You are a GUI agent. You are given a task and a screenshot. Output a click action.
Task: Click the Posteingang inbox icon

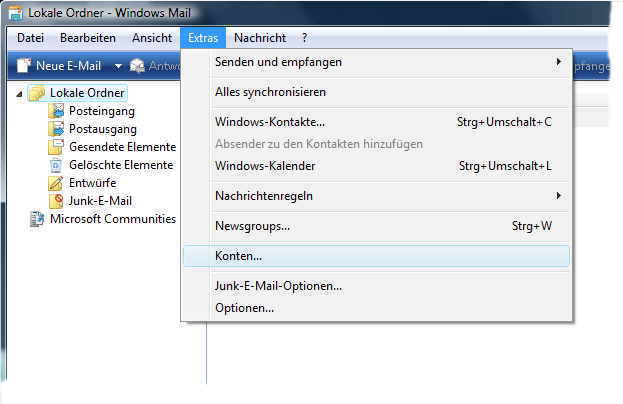[x=56, y=111]
